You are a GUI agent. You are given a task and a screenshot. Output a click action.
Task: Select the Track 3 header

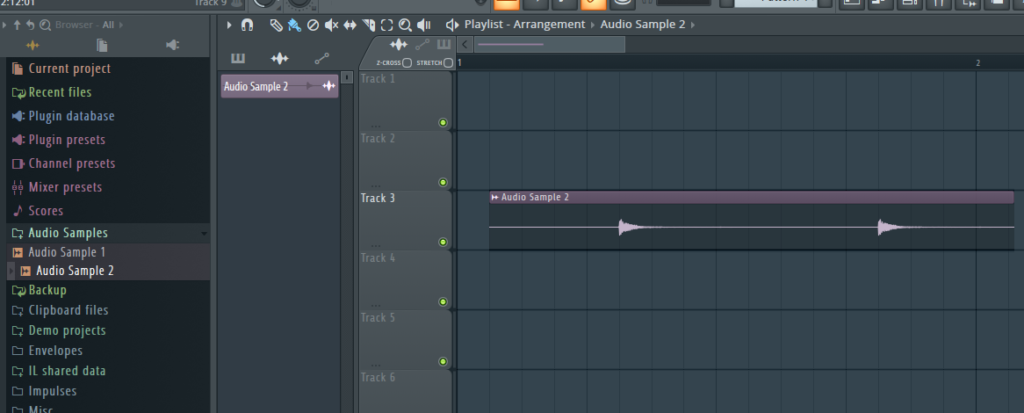(x=406, y=220)
